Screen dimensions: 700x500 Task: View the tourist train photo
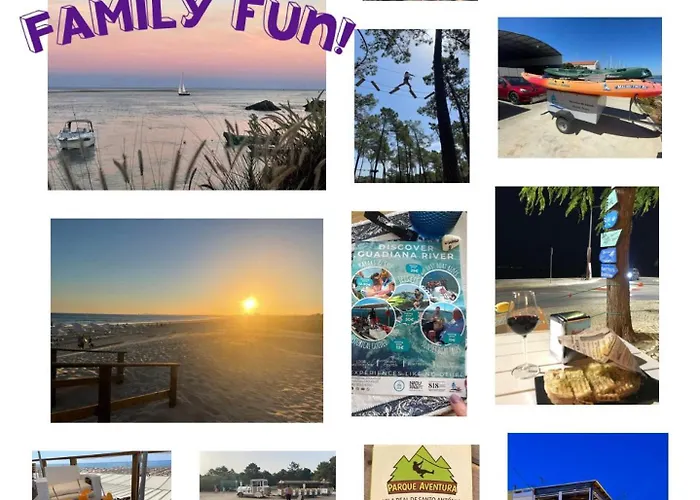coord(267,475)
